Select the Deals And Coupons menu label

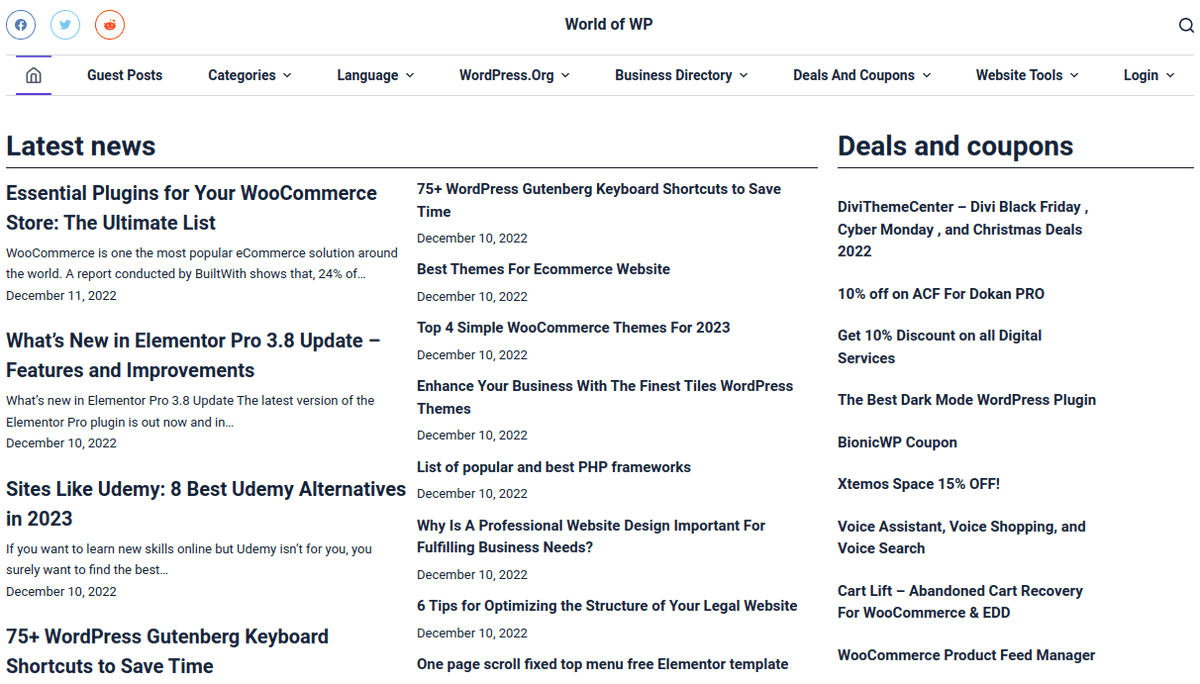coord(854,75)
